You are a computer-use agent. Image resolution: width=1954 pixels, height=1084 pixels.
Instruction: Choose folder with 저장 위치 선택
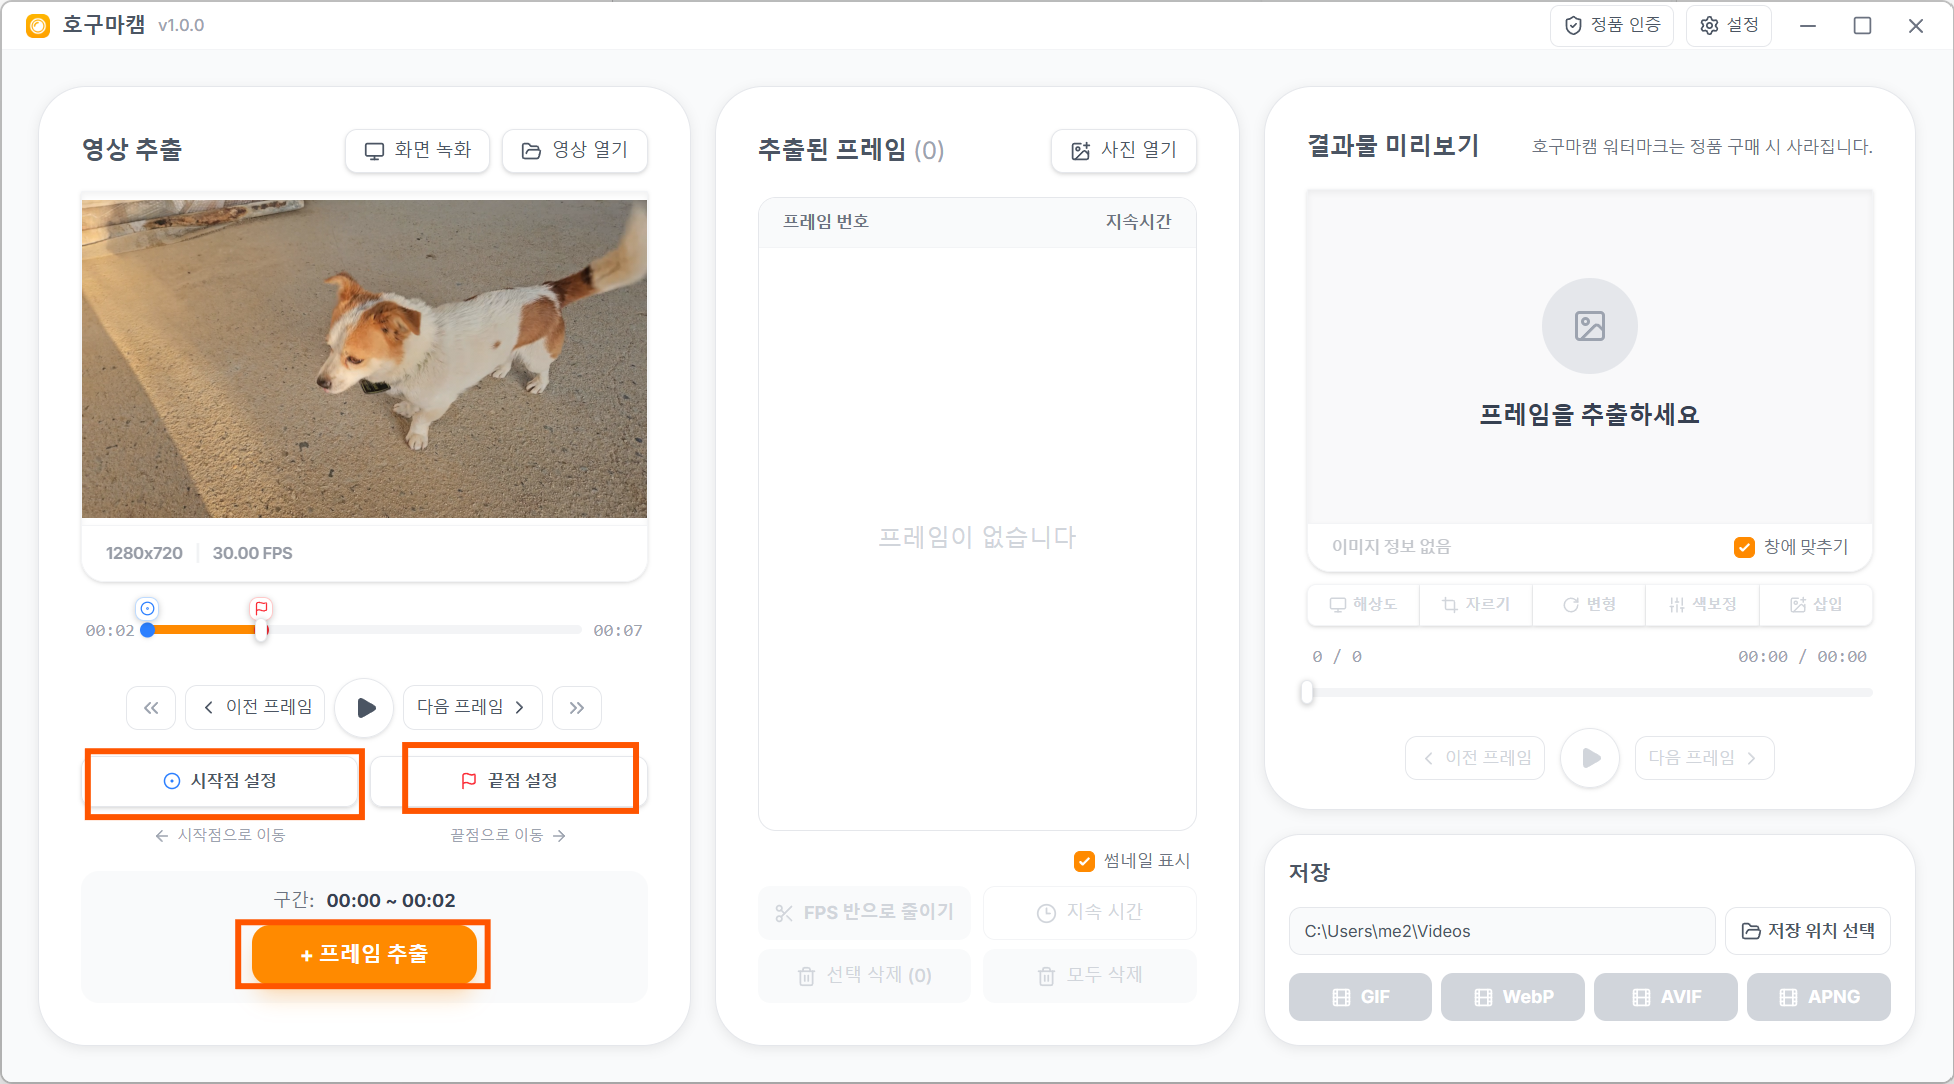coord(1807,931)
